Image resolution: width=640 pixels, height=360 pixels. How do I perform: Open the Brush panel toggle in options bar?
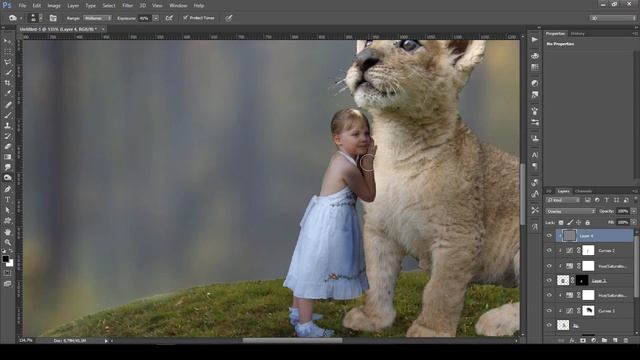pyautogui.click(x=53, y=18)
